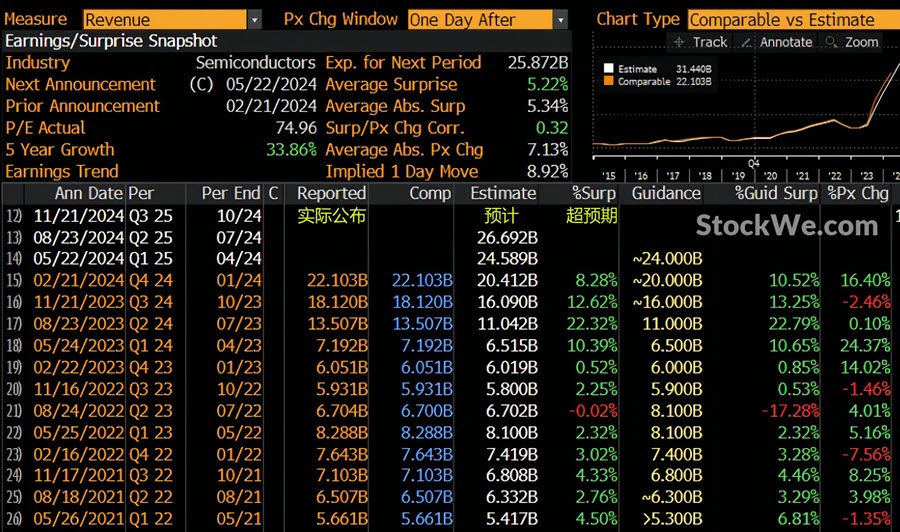Click the white Estimate legend swatch

pos(608,69)
